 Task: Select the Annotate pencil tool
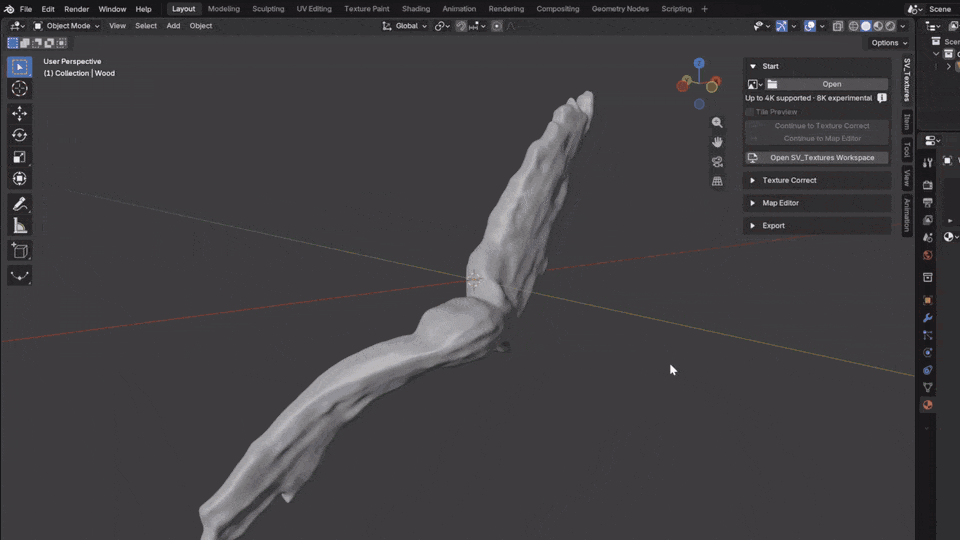pyautogui.click(x=20, y=204)
